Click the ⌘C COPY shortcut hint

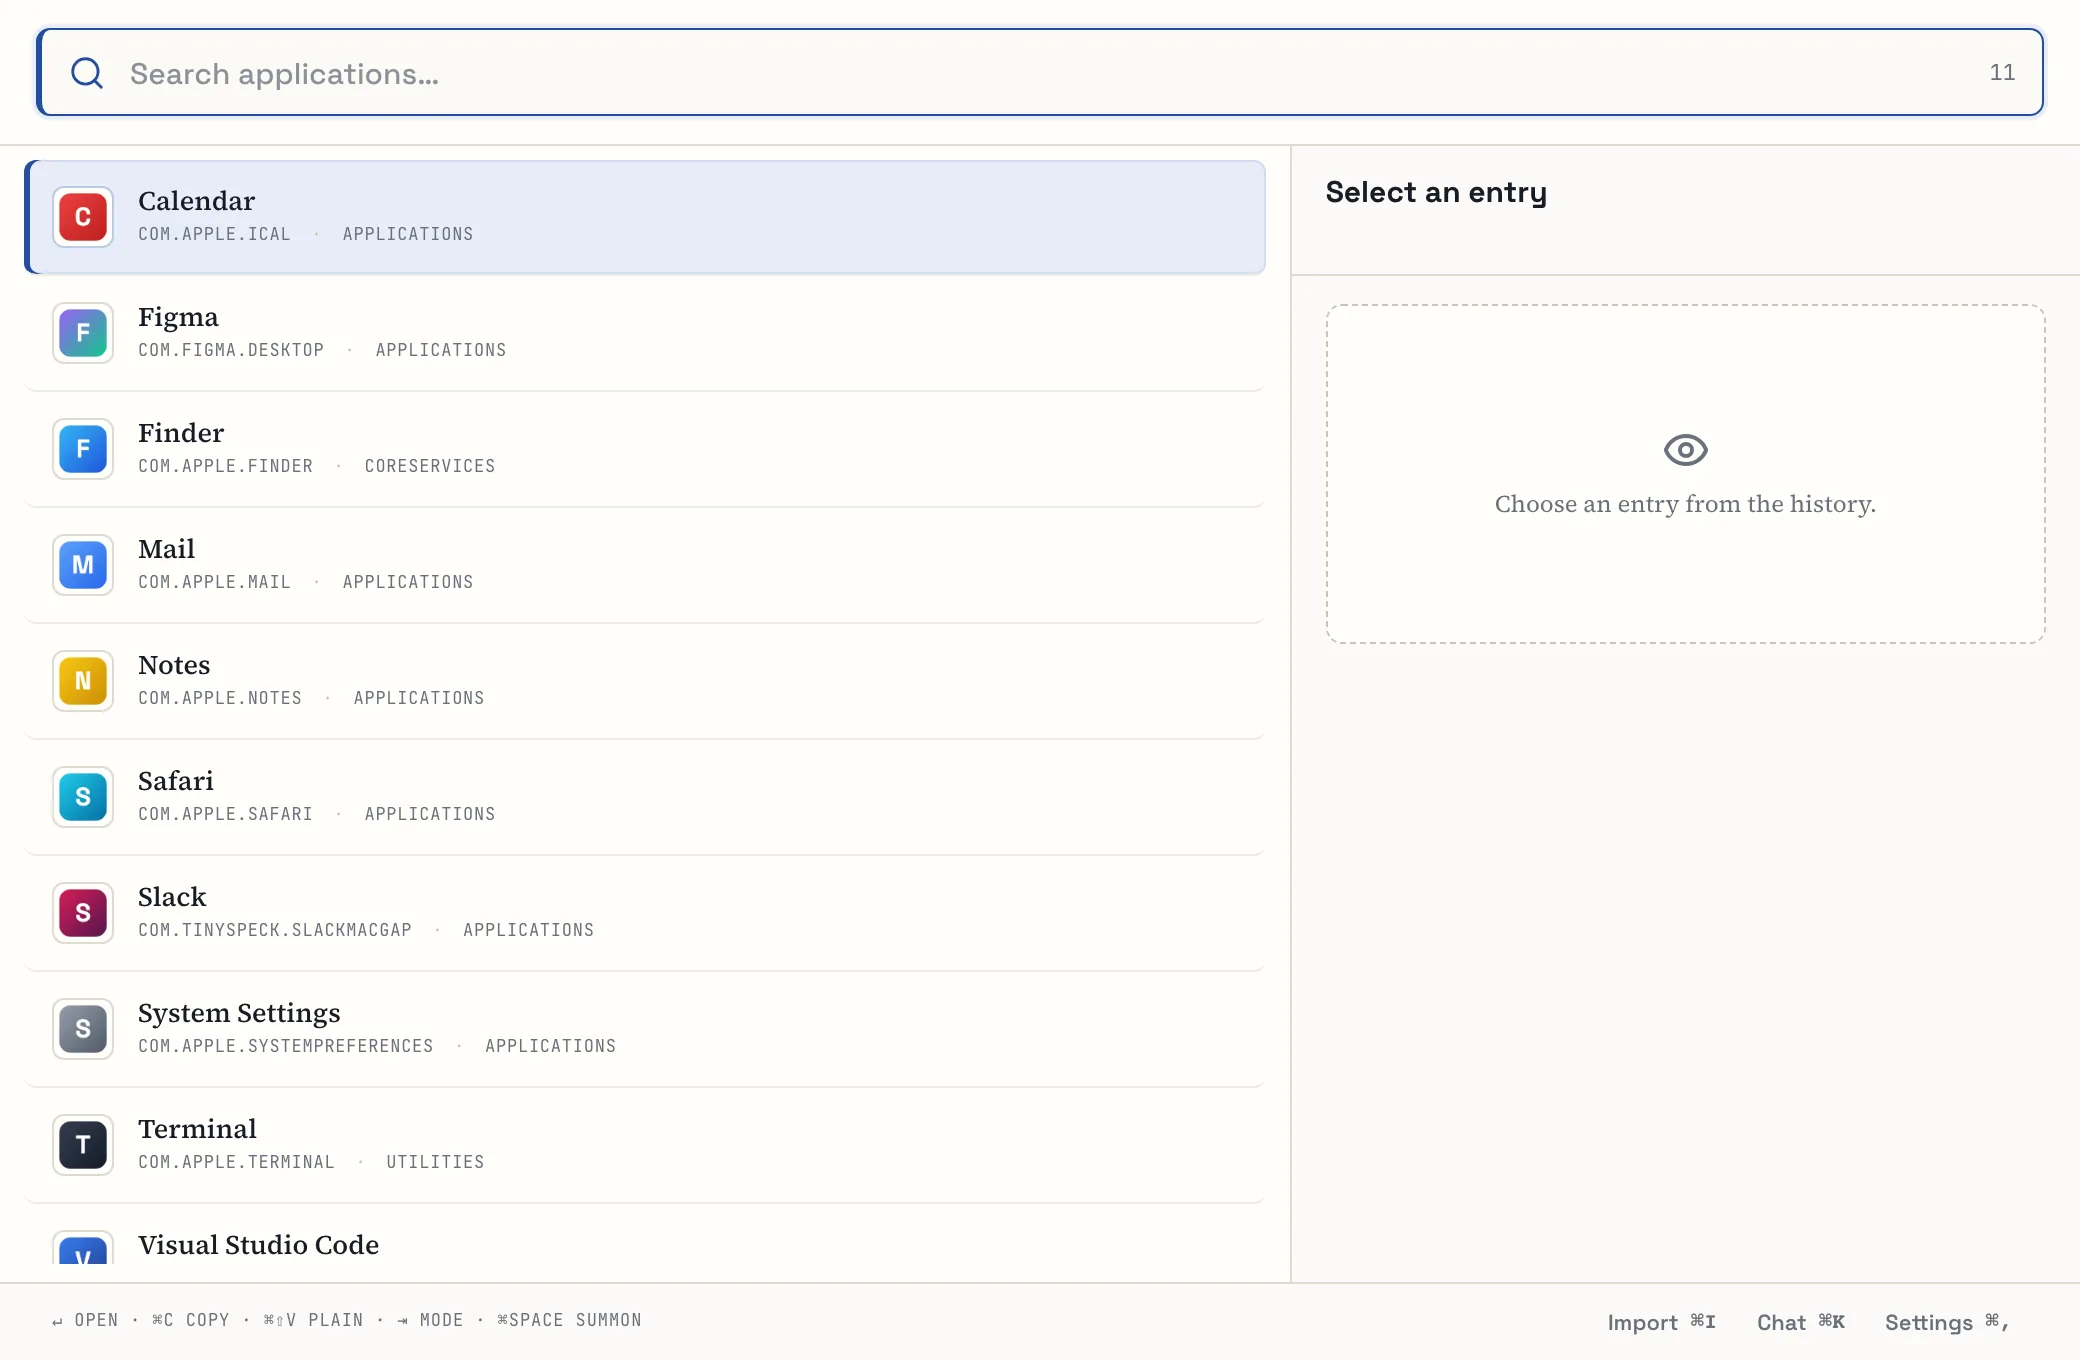(x=190, y=1320)
